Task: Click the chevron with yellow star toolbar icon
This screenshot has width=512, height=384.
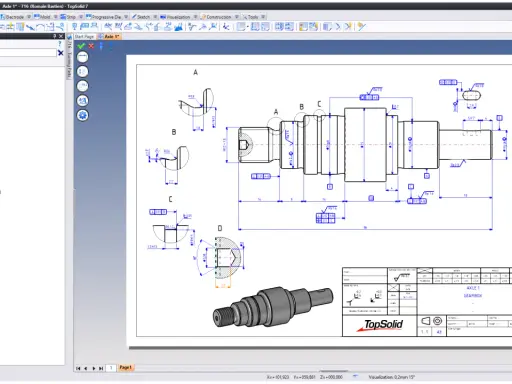Action: (x=348, y=27)
